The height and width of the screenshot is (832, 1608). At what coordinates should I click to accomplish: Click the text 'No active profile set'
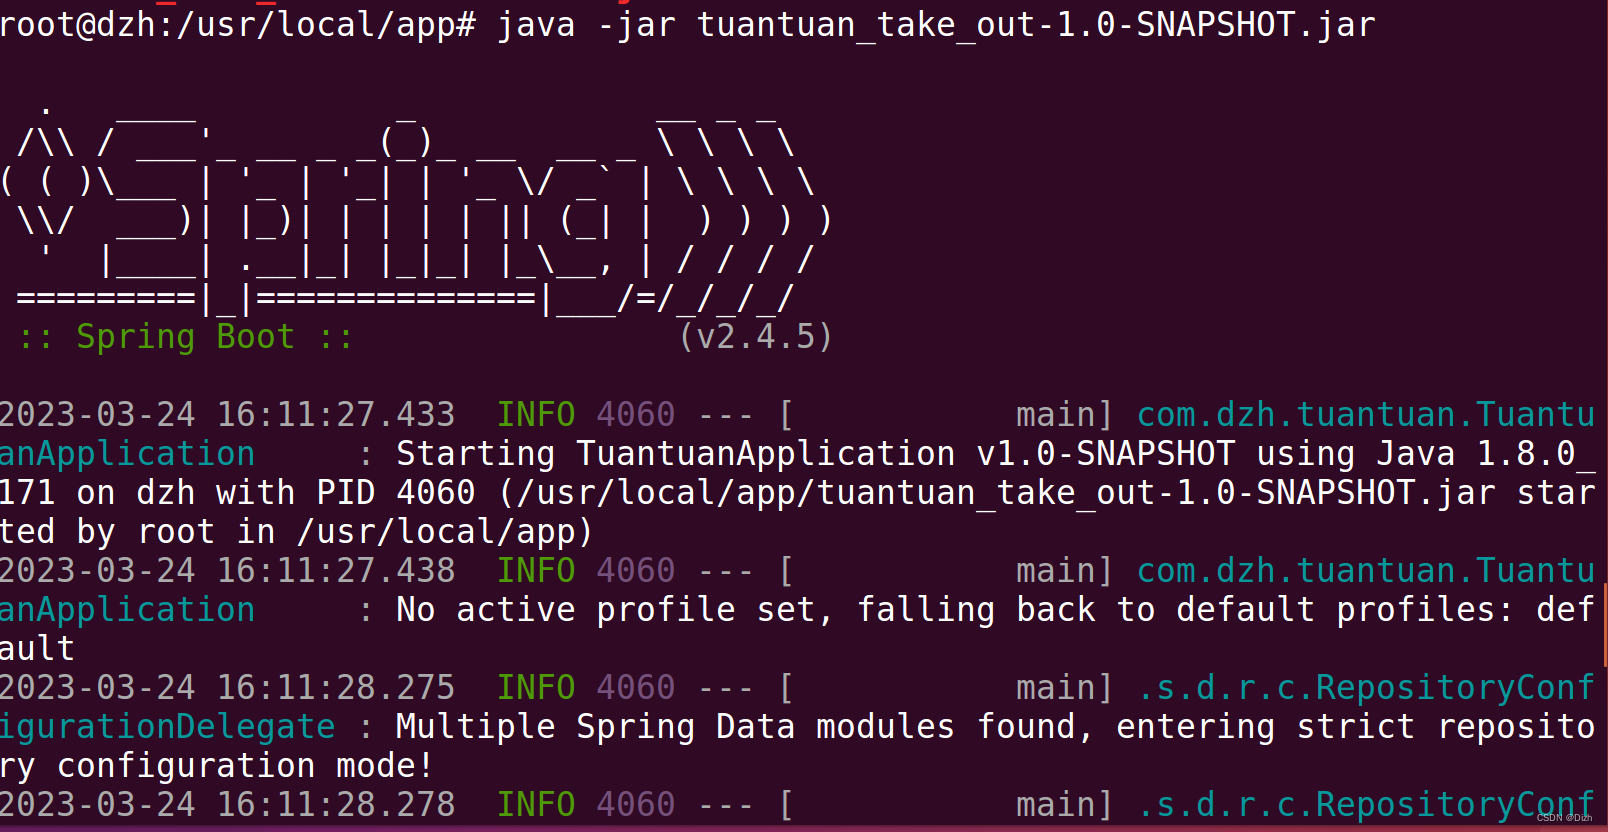[x=606, y=610]
